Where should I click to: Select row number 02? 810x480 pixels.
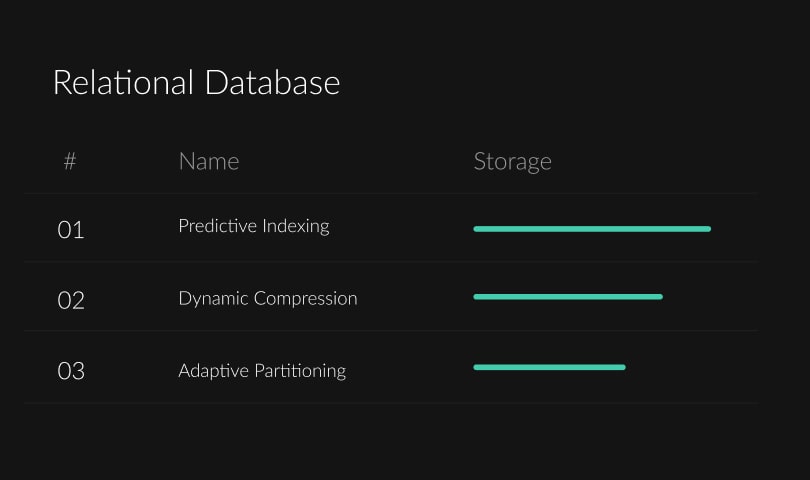coord(71,300)
